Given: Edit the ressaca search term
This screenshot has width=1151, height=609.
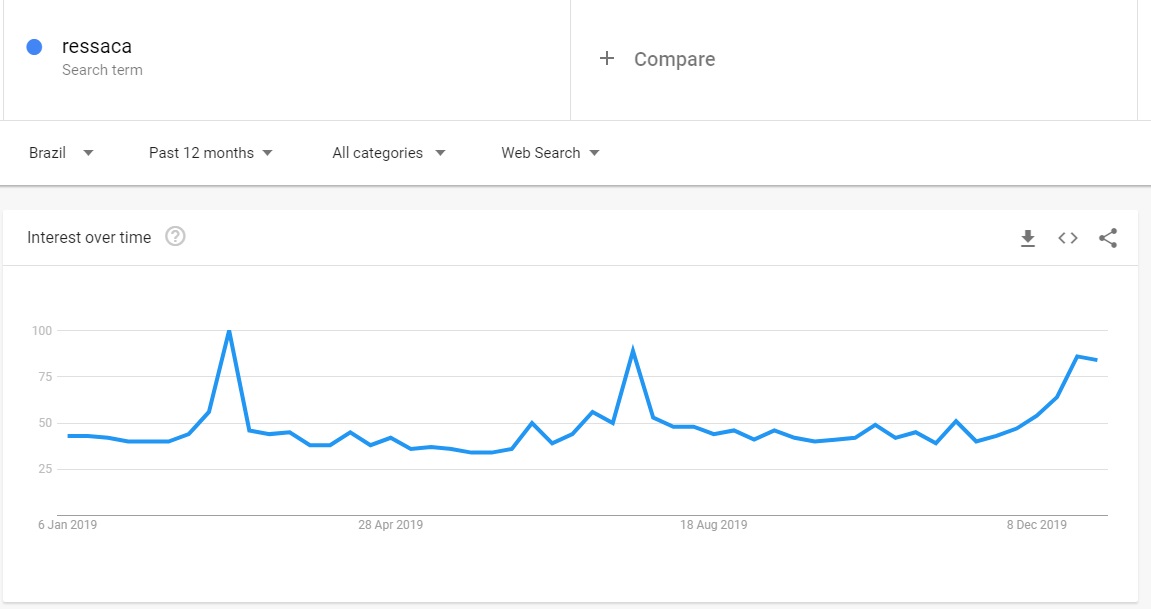Looking at the screenshot, I should tap(97, 46).
